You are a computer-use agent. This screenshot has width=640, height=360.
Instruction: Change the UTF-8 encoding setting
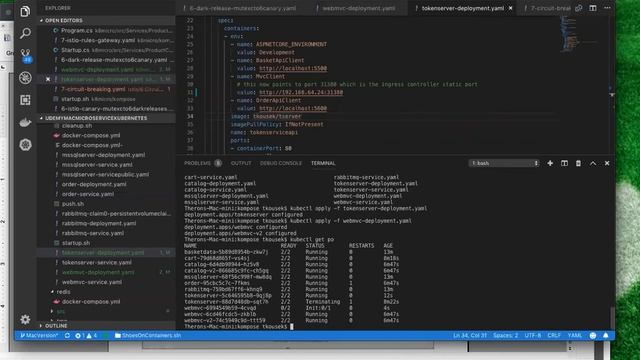tap(533, 336)
